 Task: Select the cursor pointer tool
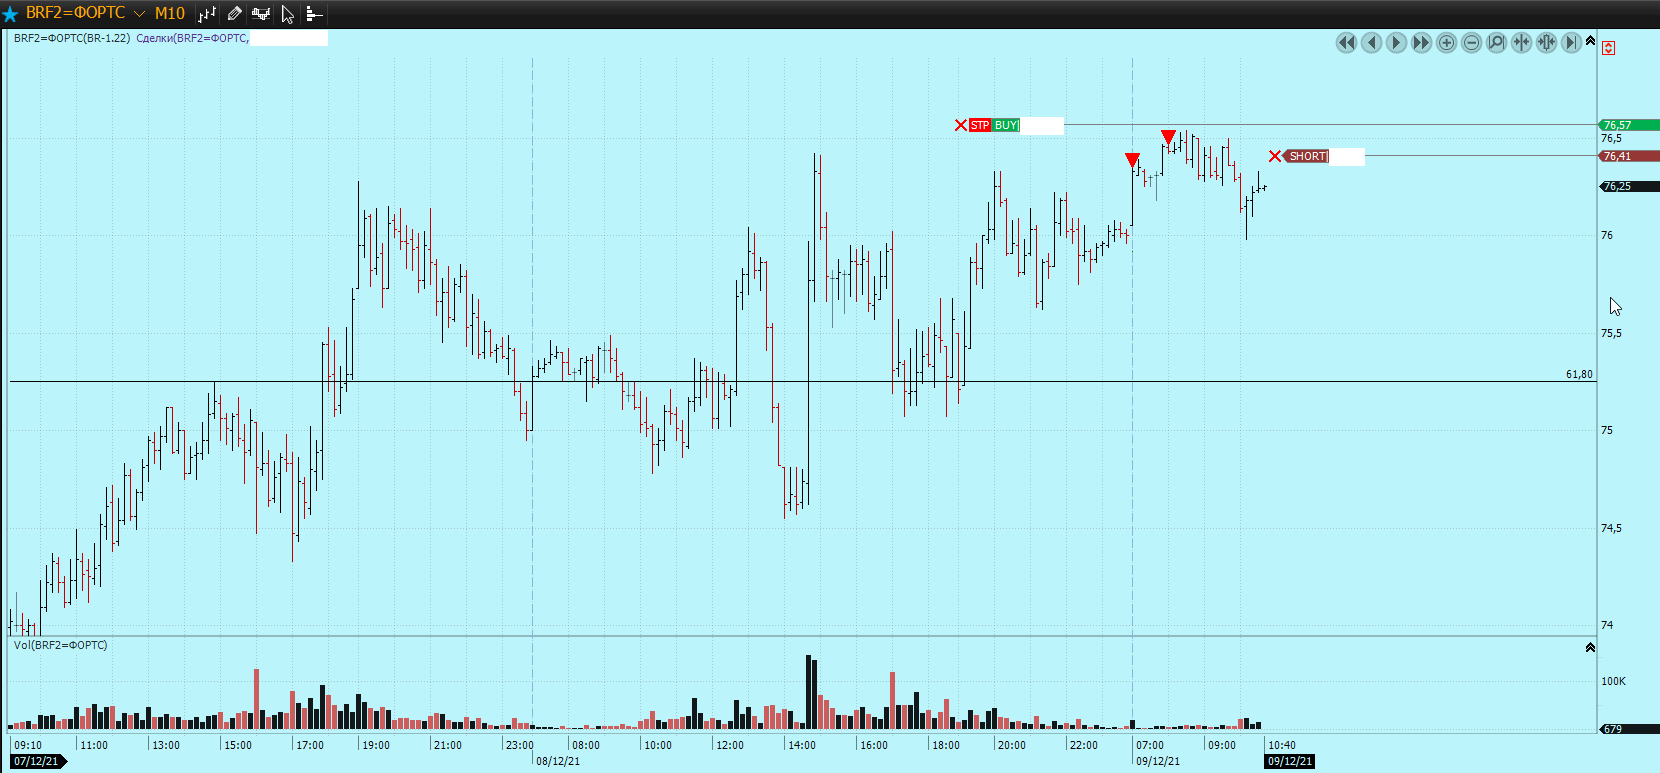(288, 14)
